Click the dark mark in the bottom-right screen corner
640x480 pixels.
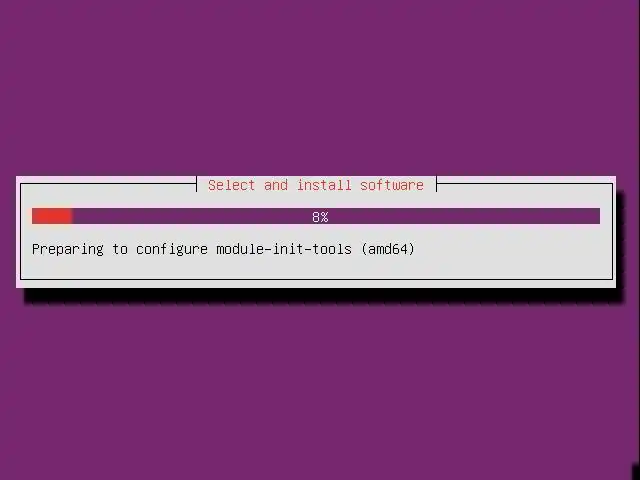636,471
